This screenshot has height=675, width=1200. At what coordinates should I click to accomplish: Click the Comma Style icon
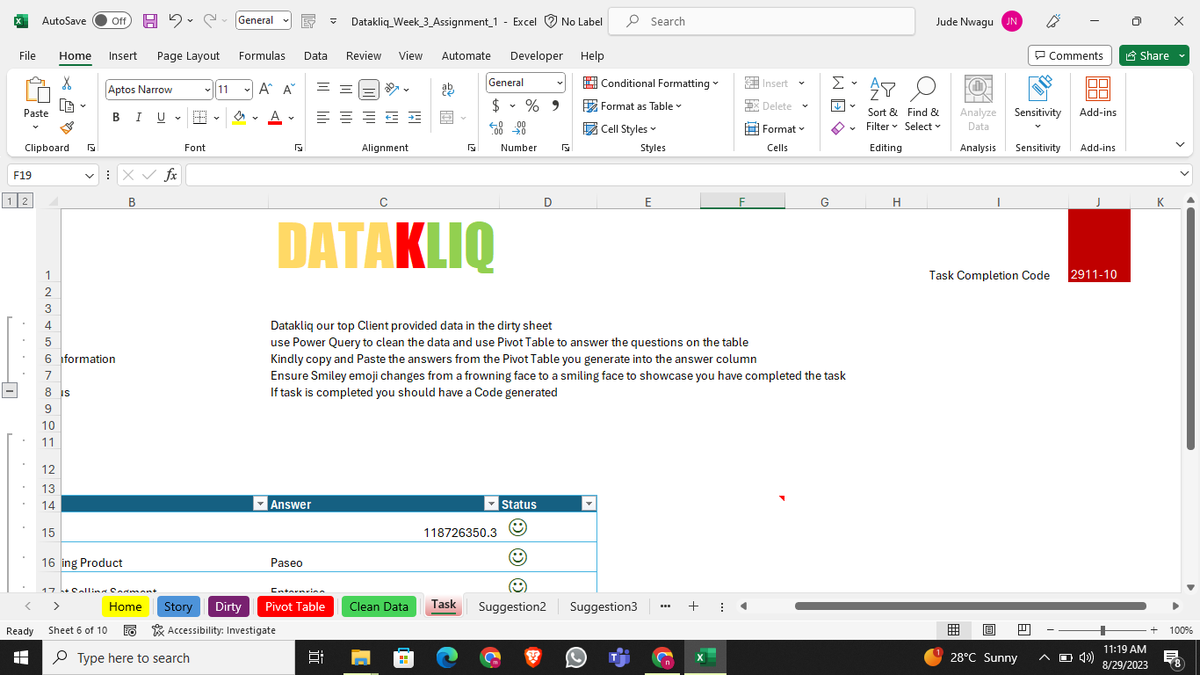click(x=555, y=106)
